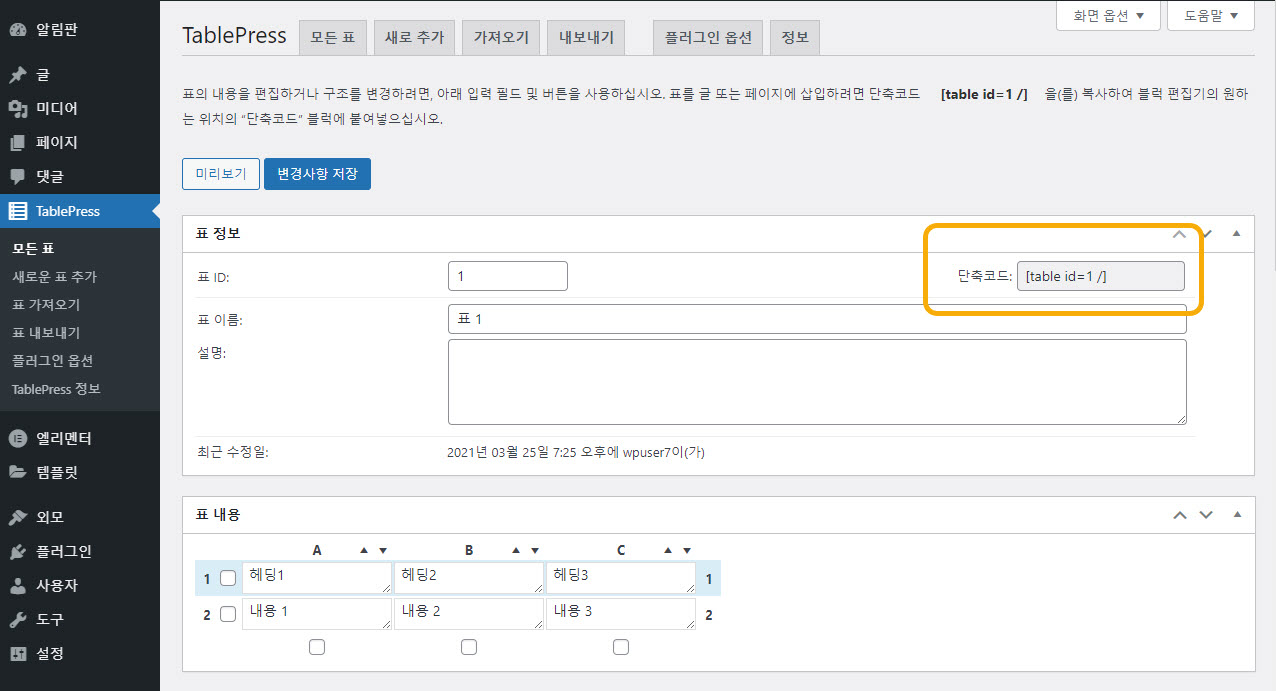Screen dimensions: 1276x691
Task: Switch to the 정보 tab
Action: [x=795, y=38]
